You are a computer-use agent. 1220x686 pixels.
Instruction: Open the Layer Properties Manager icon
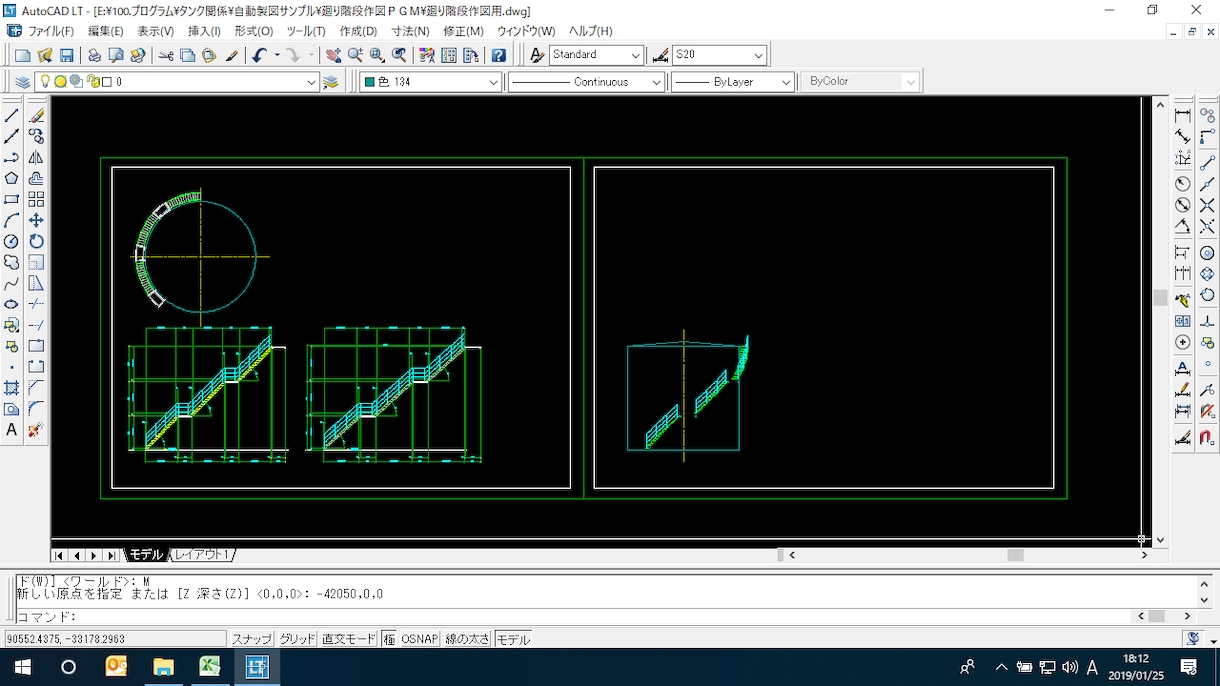click(x=22, y=82)
